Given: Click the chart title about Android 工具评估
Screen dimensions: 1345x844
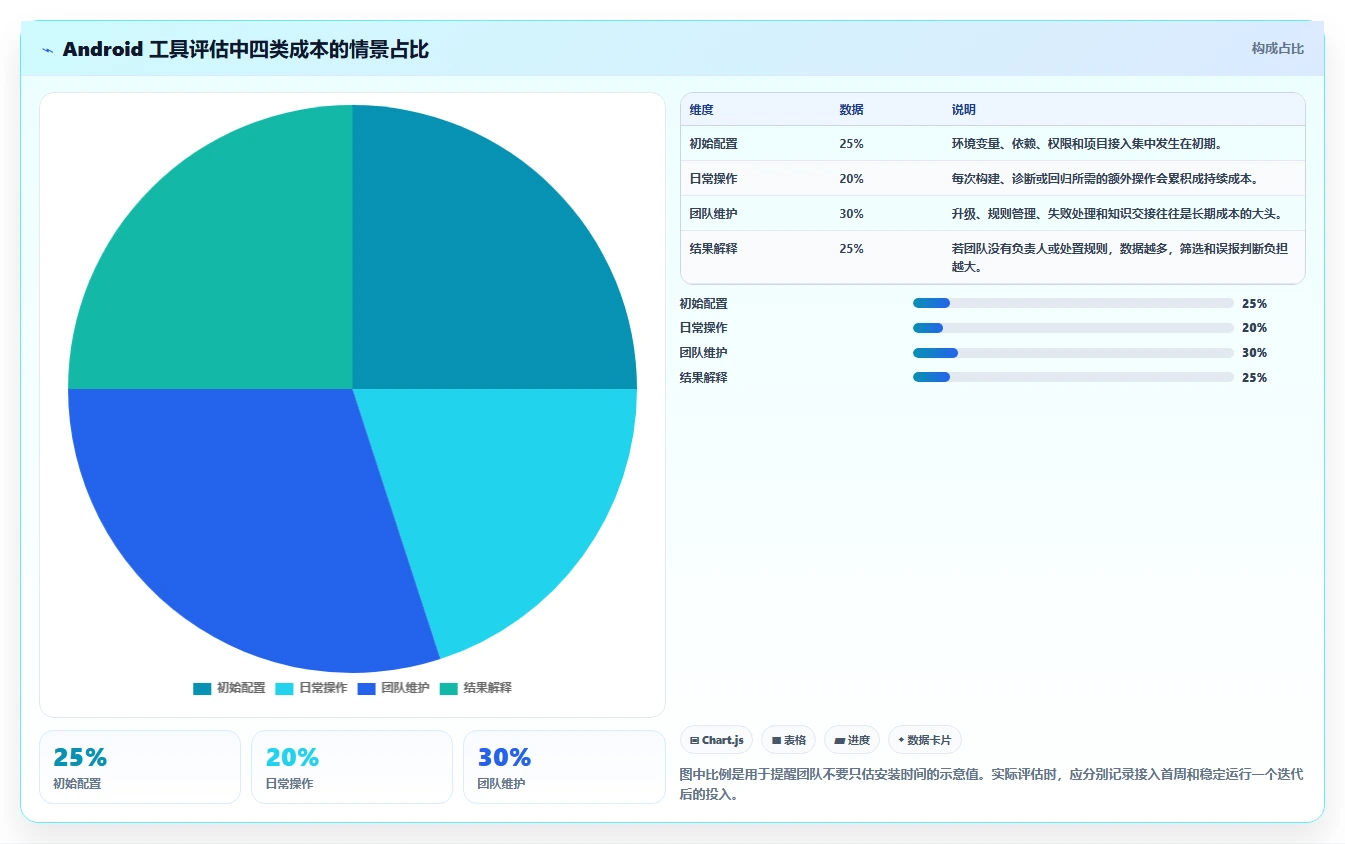Looking at the screenshot, I should [246, 50].
